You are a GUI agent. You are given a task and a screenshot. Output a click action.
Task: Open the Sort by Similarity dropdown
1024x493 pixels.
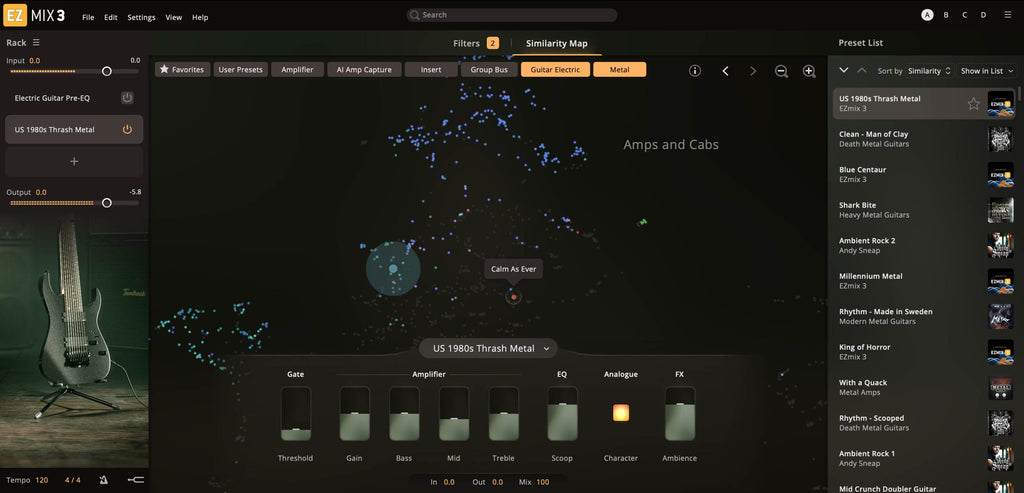[x=931, y=71]
